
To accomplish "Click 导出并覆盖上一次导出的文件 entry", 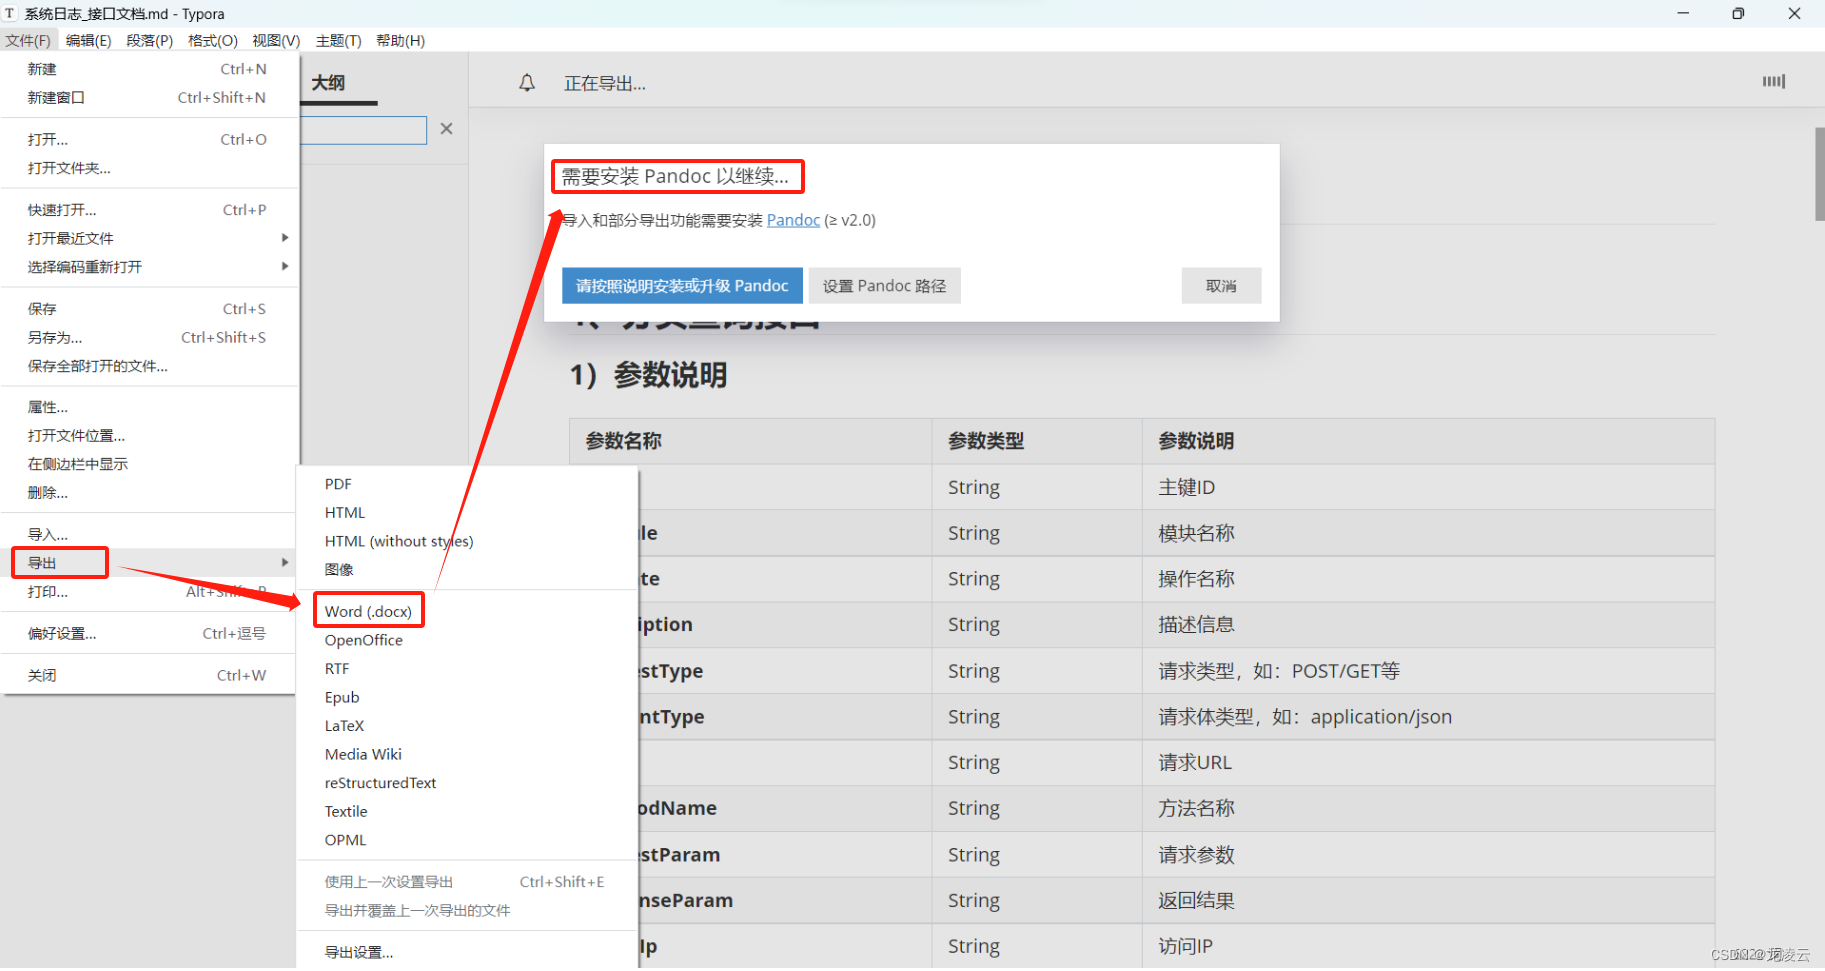I will tap(468, 910).
